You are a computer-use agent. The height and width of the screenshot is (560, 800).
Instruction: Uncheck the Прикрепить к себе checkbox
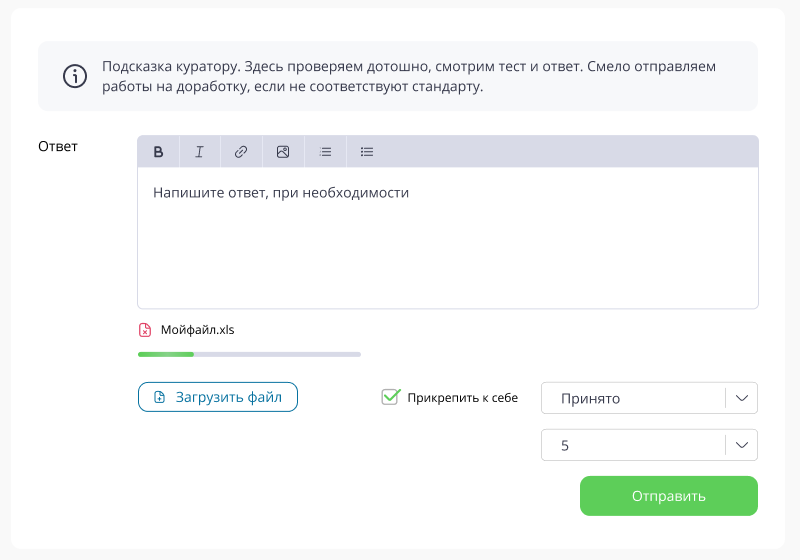click(x=390, y=397)
